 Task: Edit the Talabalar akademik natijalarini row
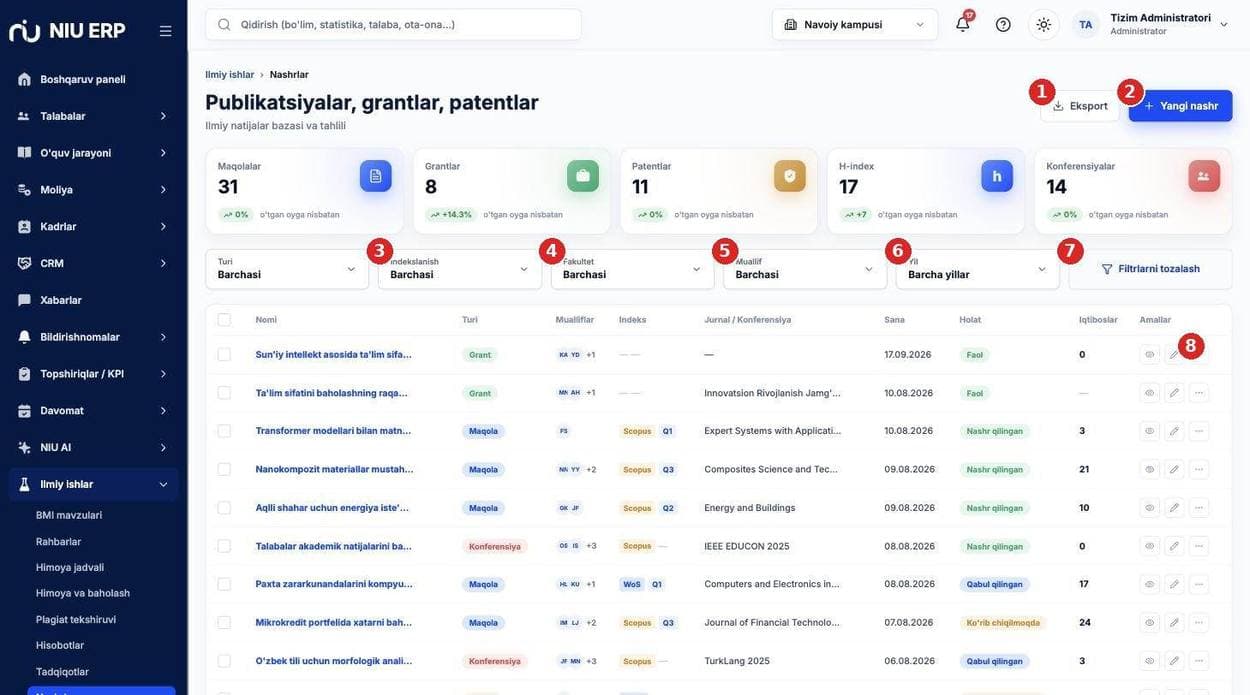[x=1174, y=546]
